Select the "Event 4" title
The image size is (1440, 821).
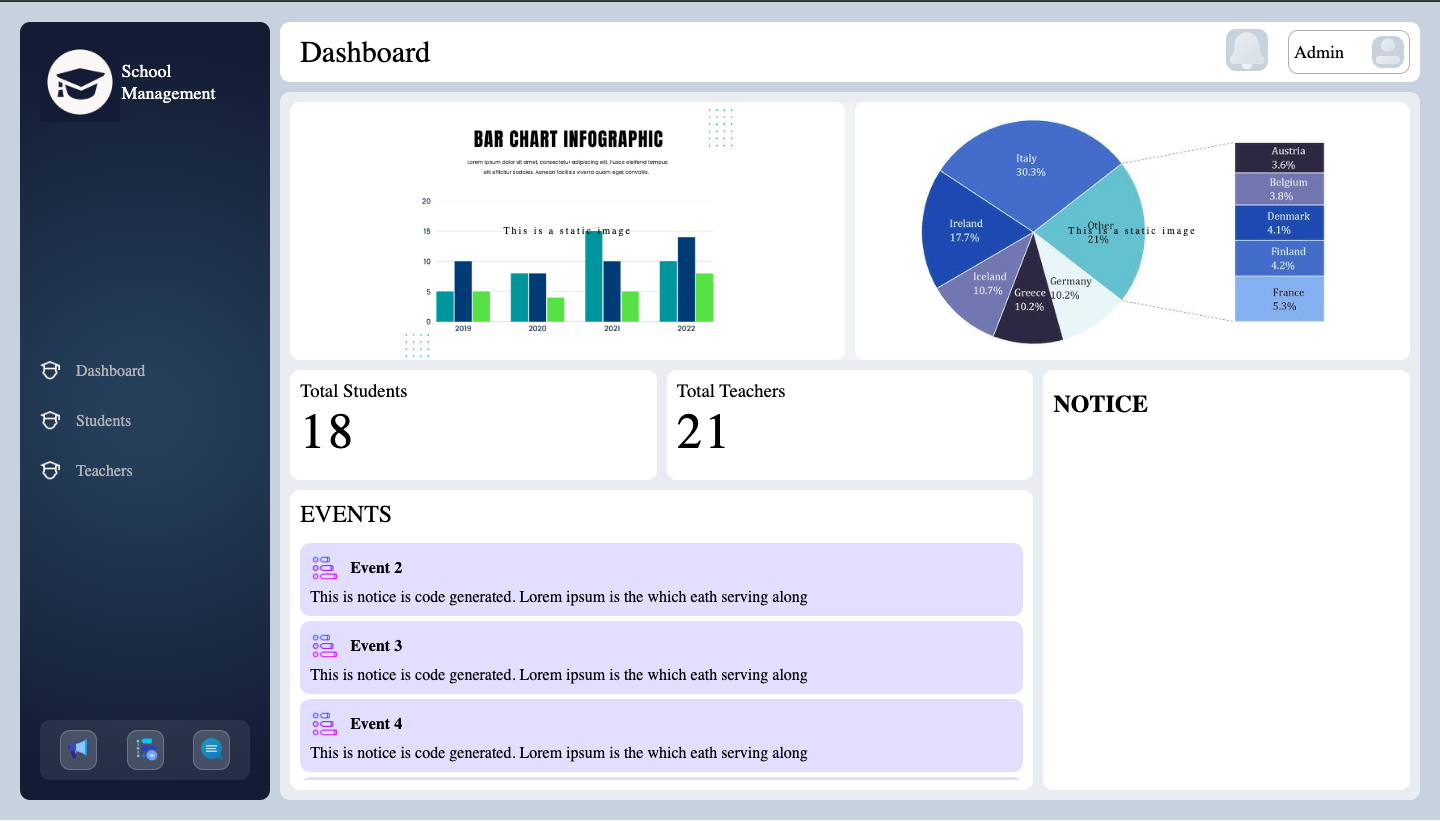(376, 724)
